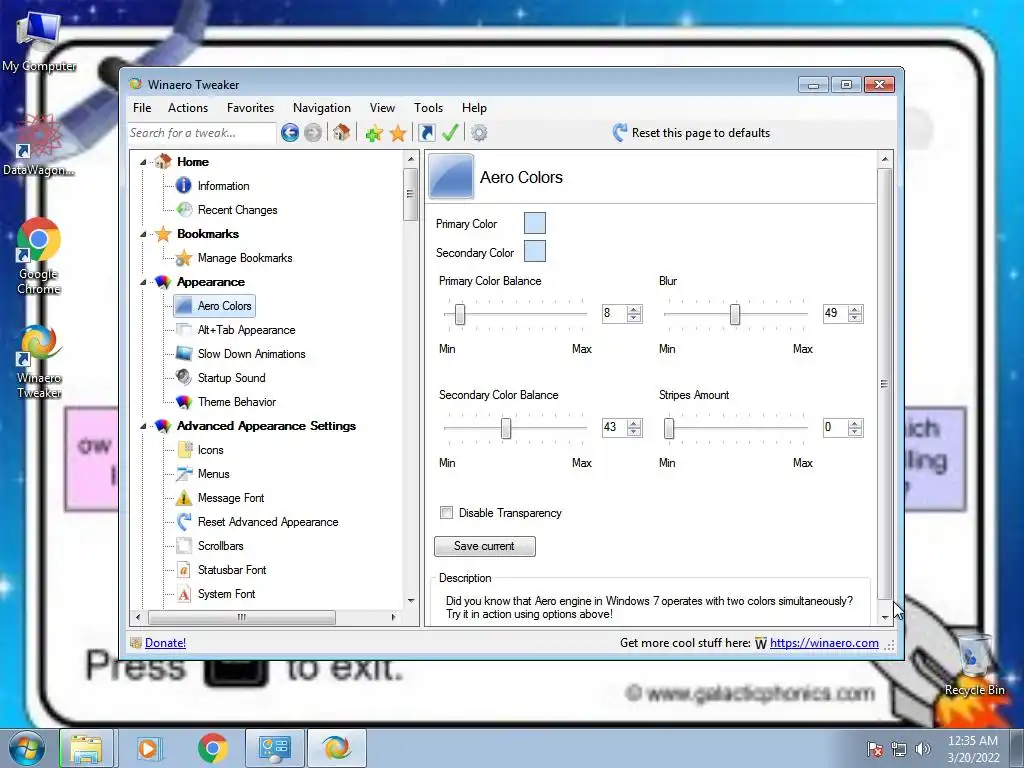Click the Alt+Tab Appearance item icon
The image size is (1024, 768).
(x=184, y=330)
